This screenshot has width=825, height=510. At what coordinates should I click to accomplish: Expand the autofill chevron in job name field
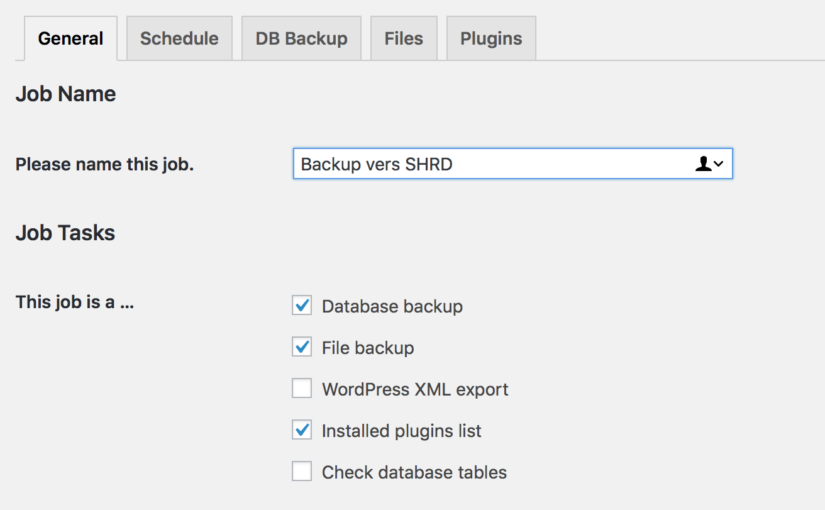click(719, 164)
